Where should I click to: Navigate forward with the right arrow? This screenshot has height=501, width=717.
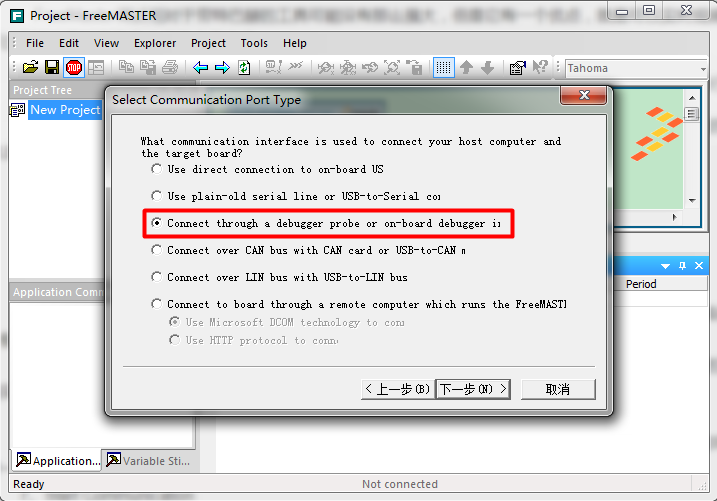tap(222, 68)
